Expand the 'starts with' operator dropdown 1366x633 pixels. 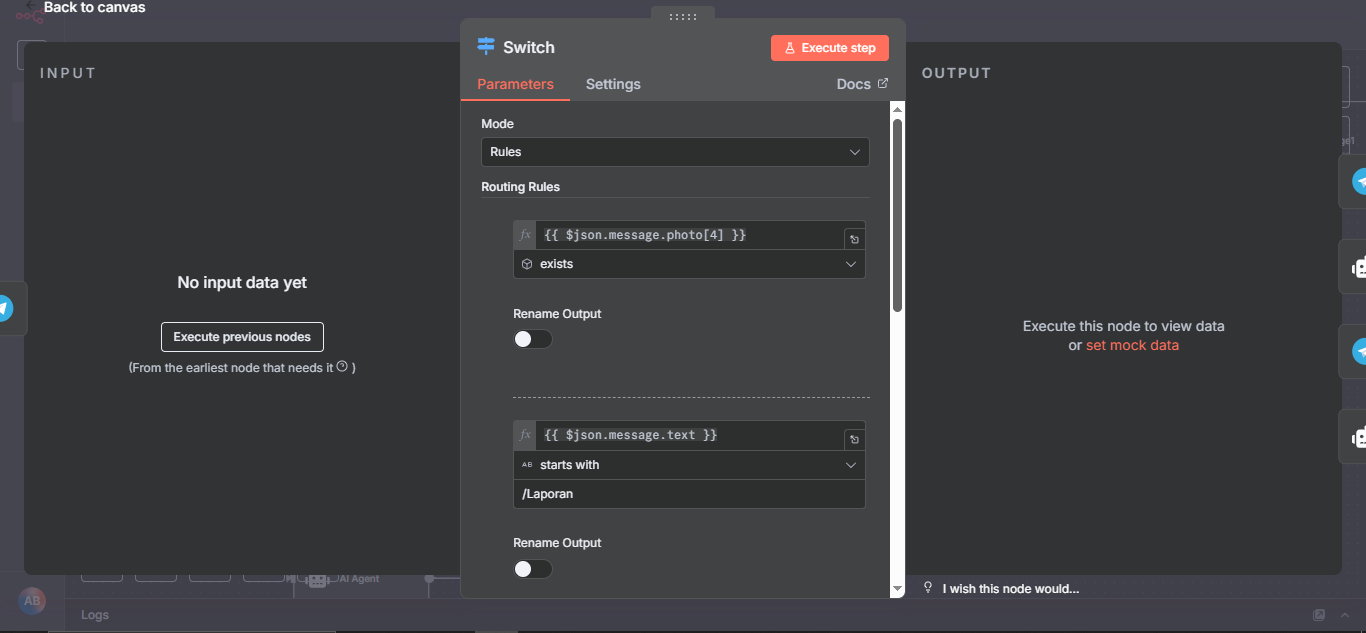pos(689,465)
